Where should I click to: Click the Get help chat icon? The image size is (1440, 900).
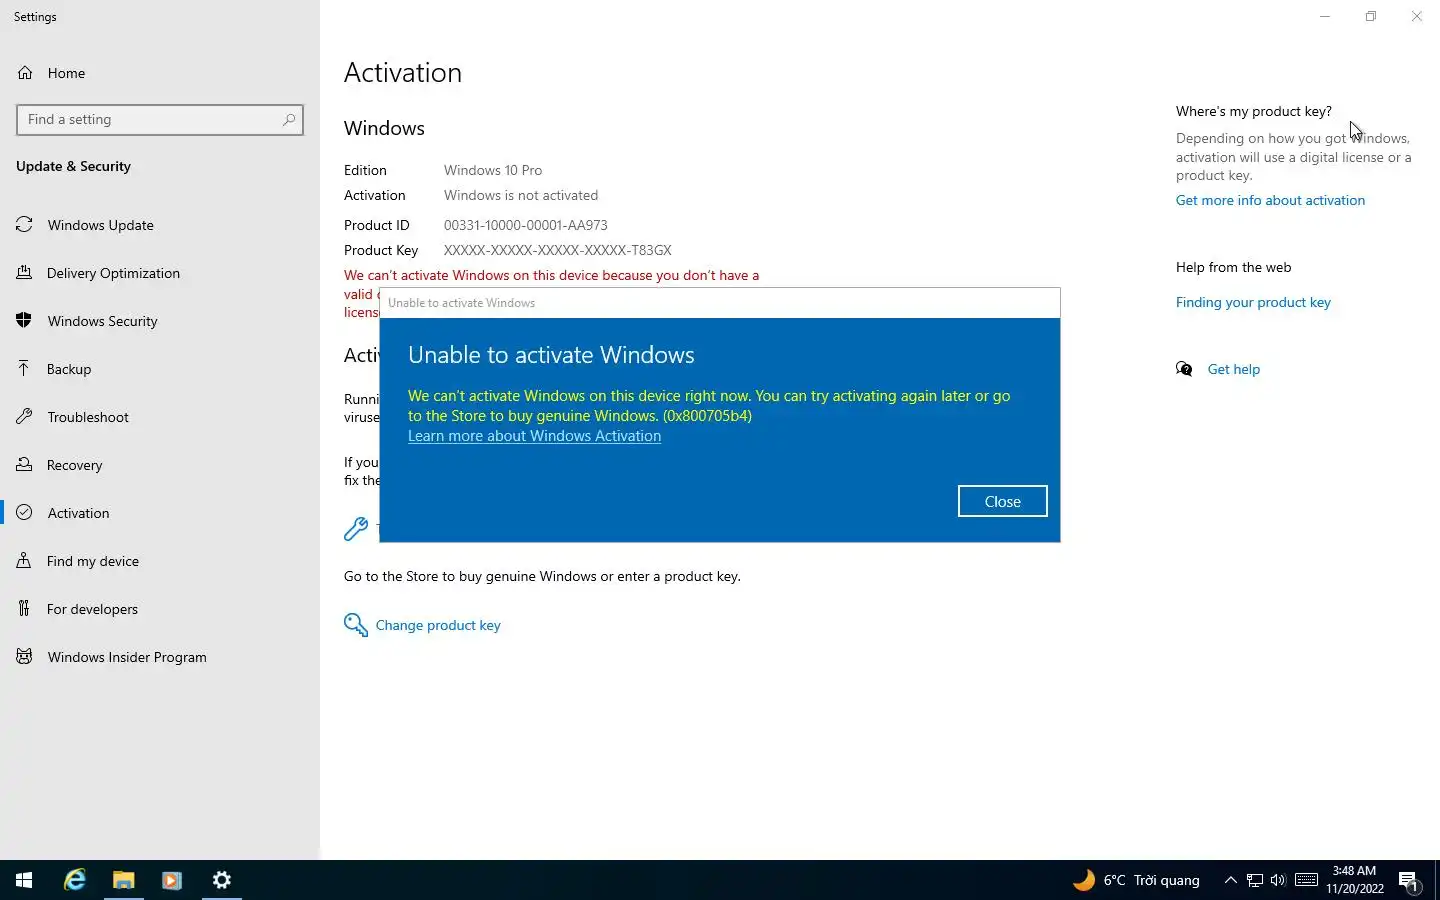1185,369
